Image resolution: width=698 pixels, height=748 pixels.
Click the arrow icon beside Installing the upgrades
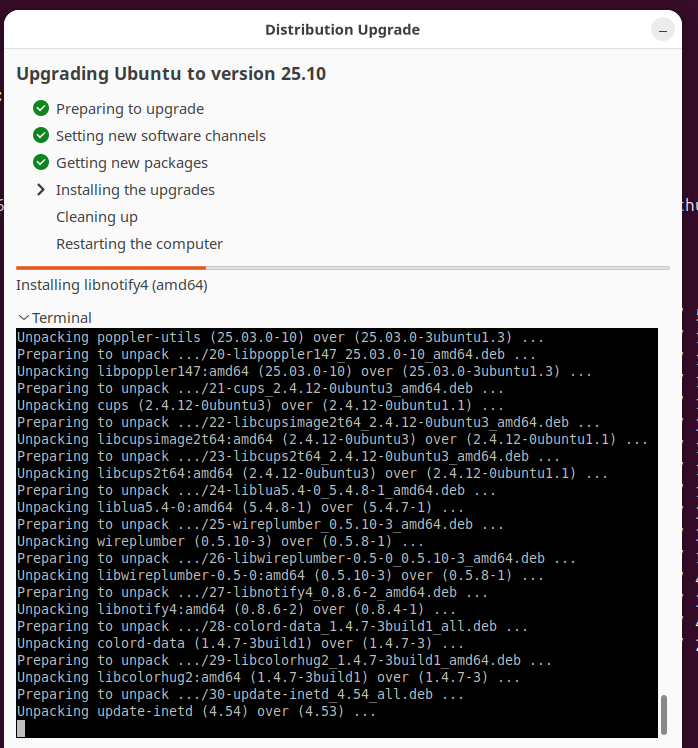[41, 190]
